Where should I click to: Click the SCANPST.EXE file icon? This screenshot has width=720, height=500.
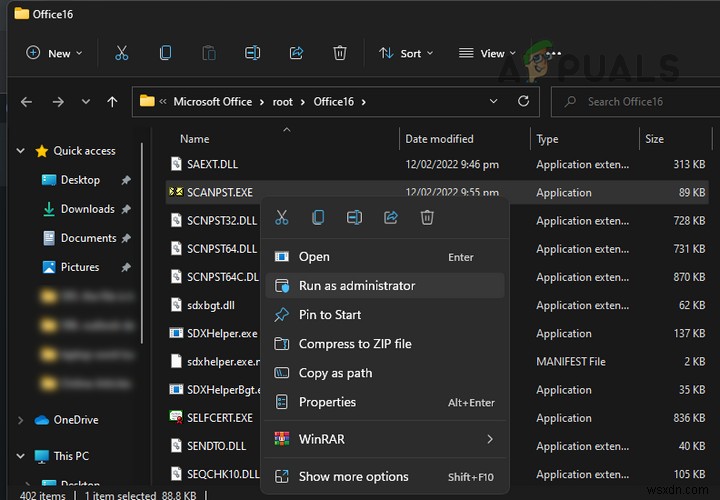[176, 192]
